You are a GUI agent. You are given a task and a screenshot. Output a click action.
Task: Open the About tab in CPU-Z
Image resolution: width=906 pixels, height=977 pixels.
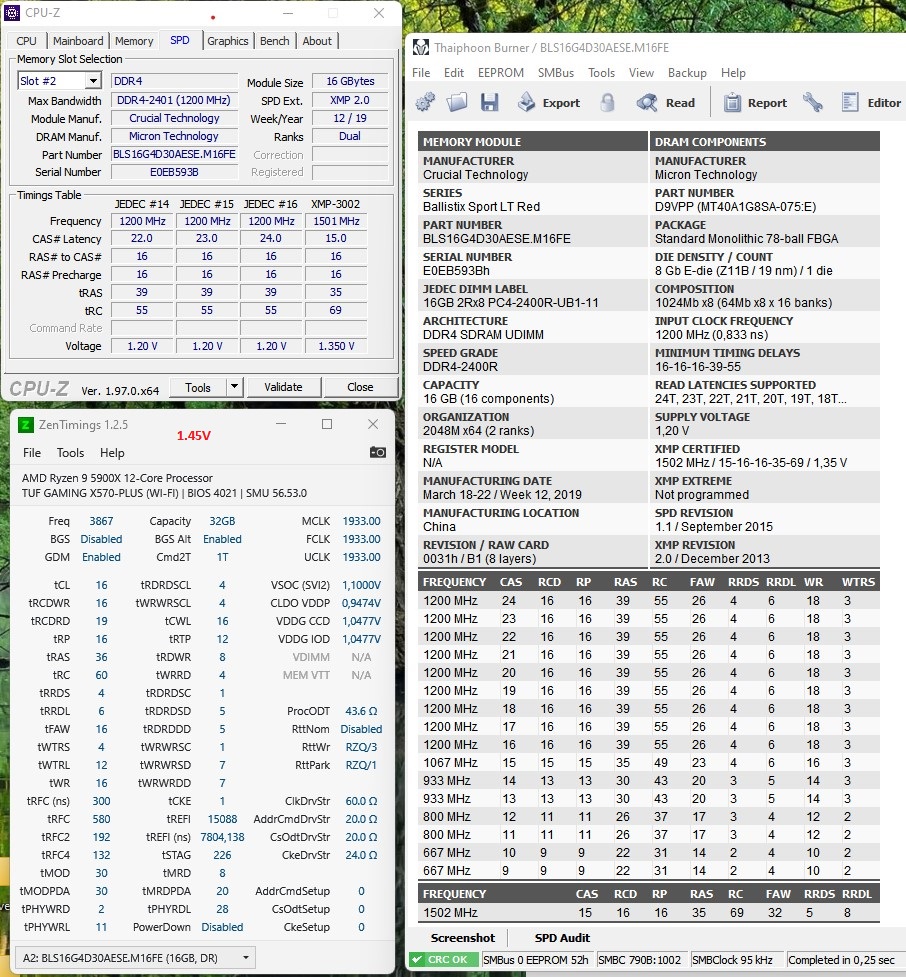click(x=317, y=41)
